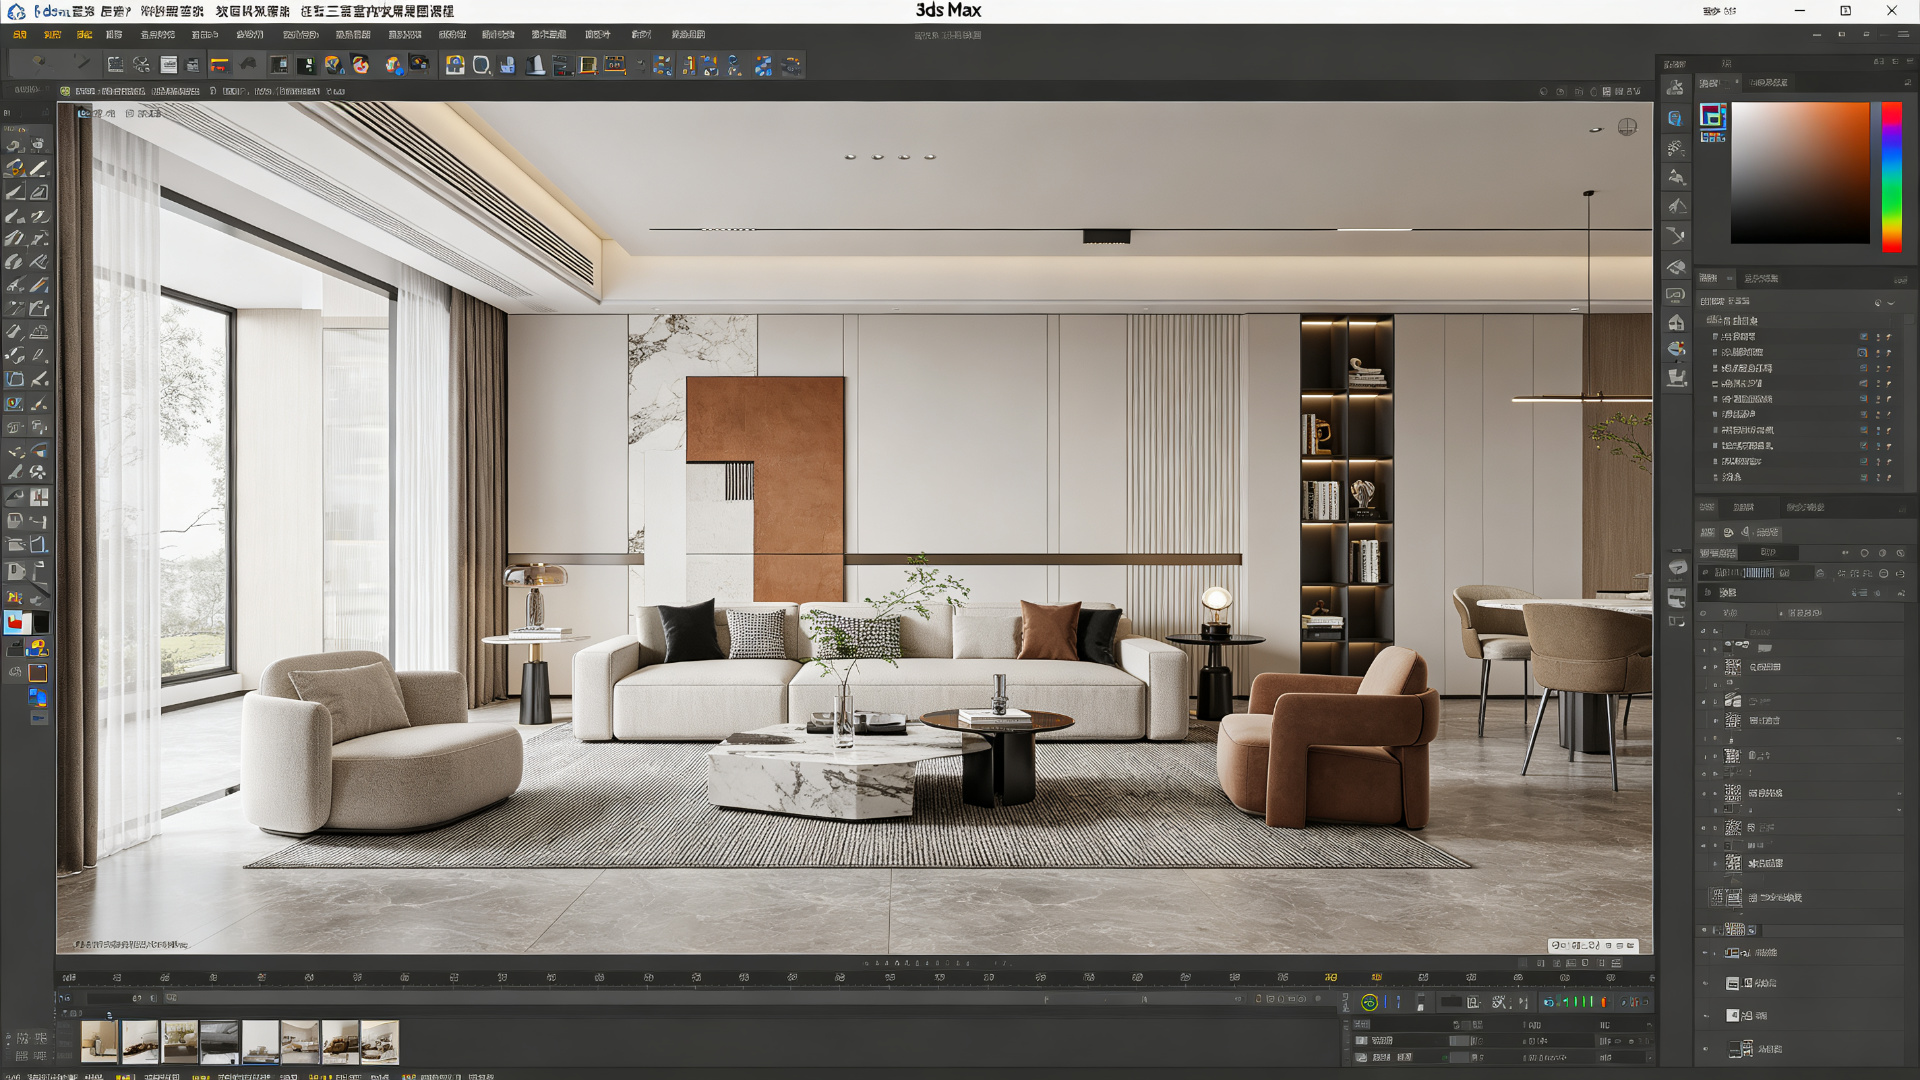
Task: Toggle eye visibility of bottom layer thumbnail row
Action: [1706, 1049]
